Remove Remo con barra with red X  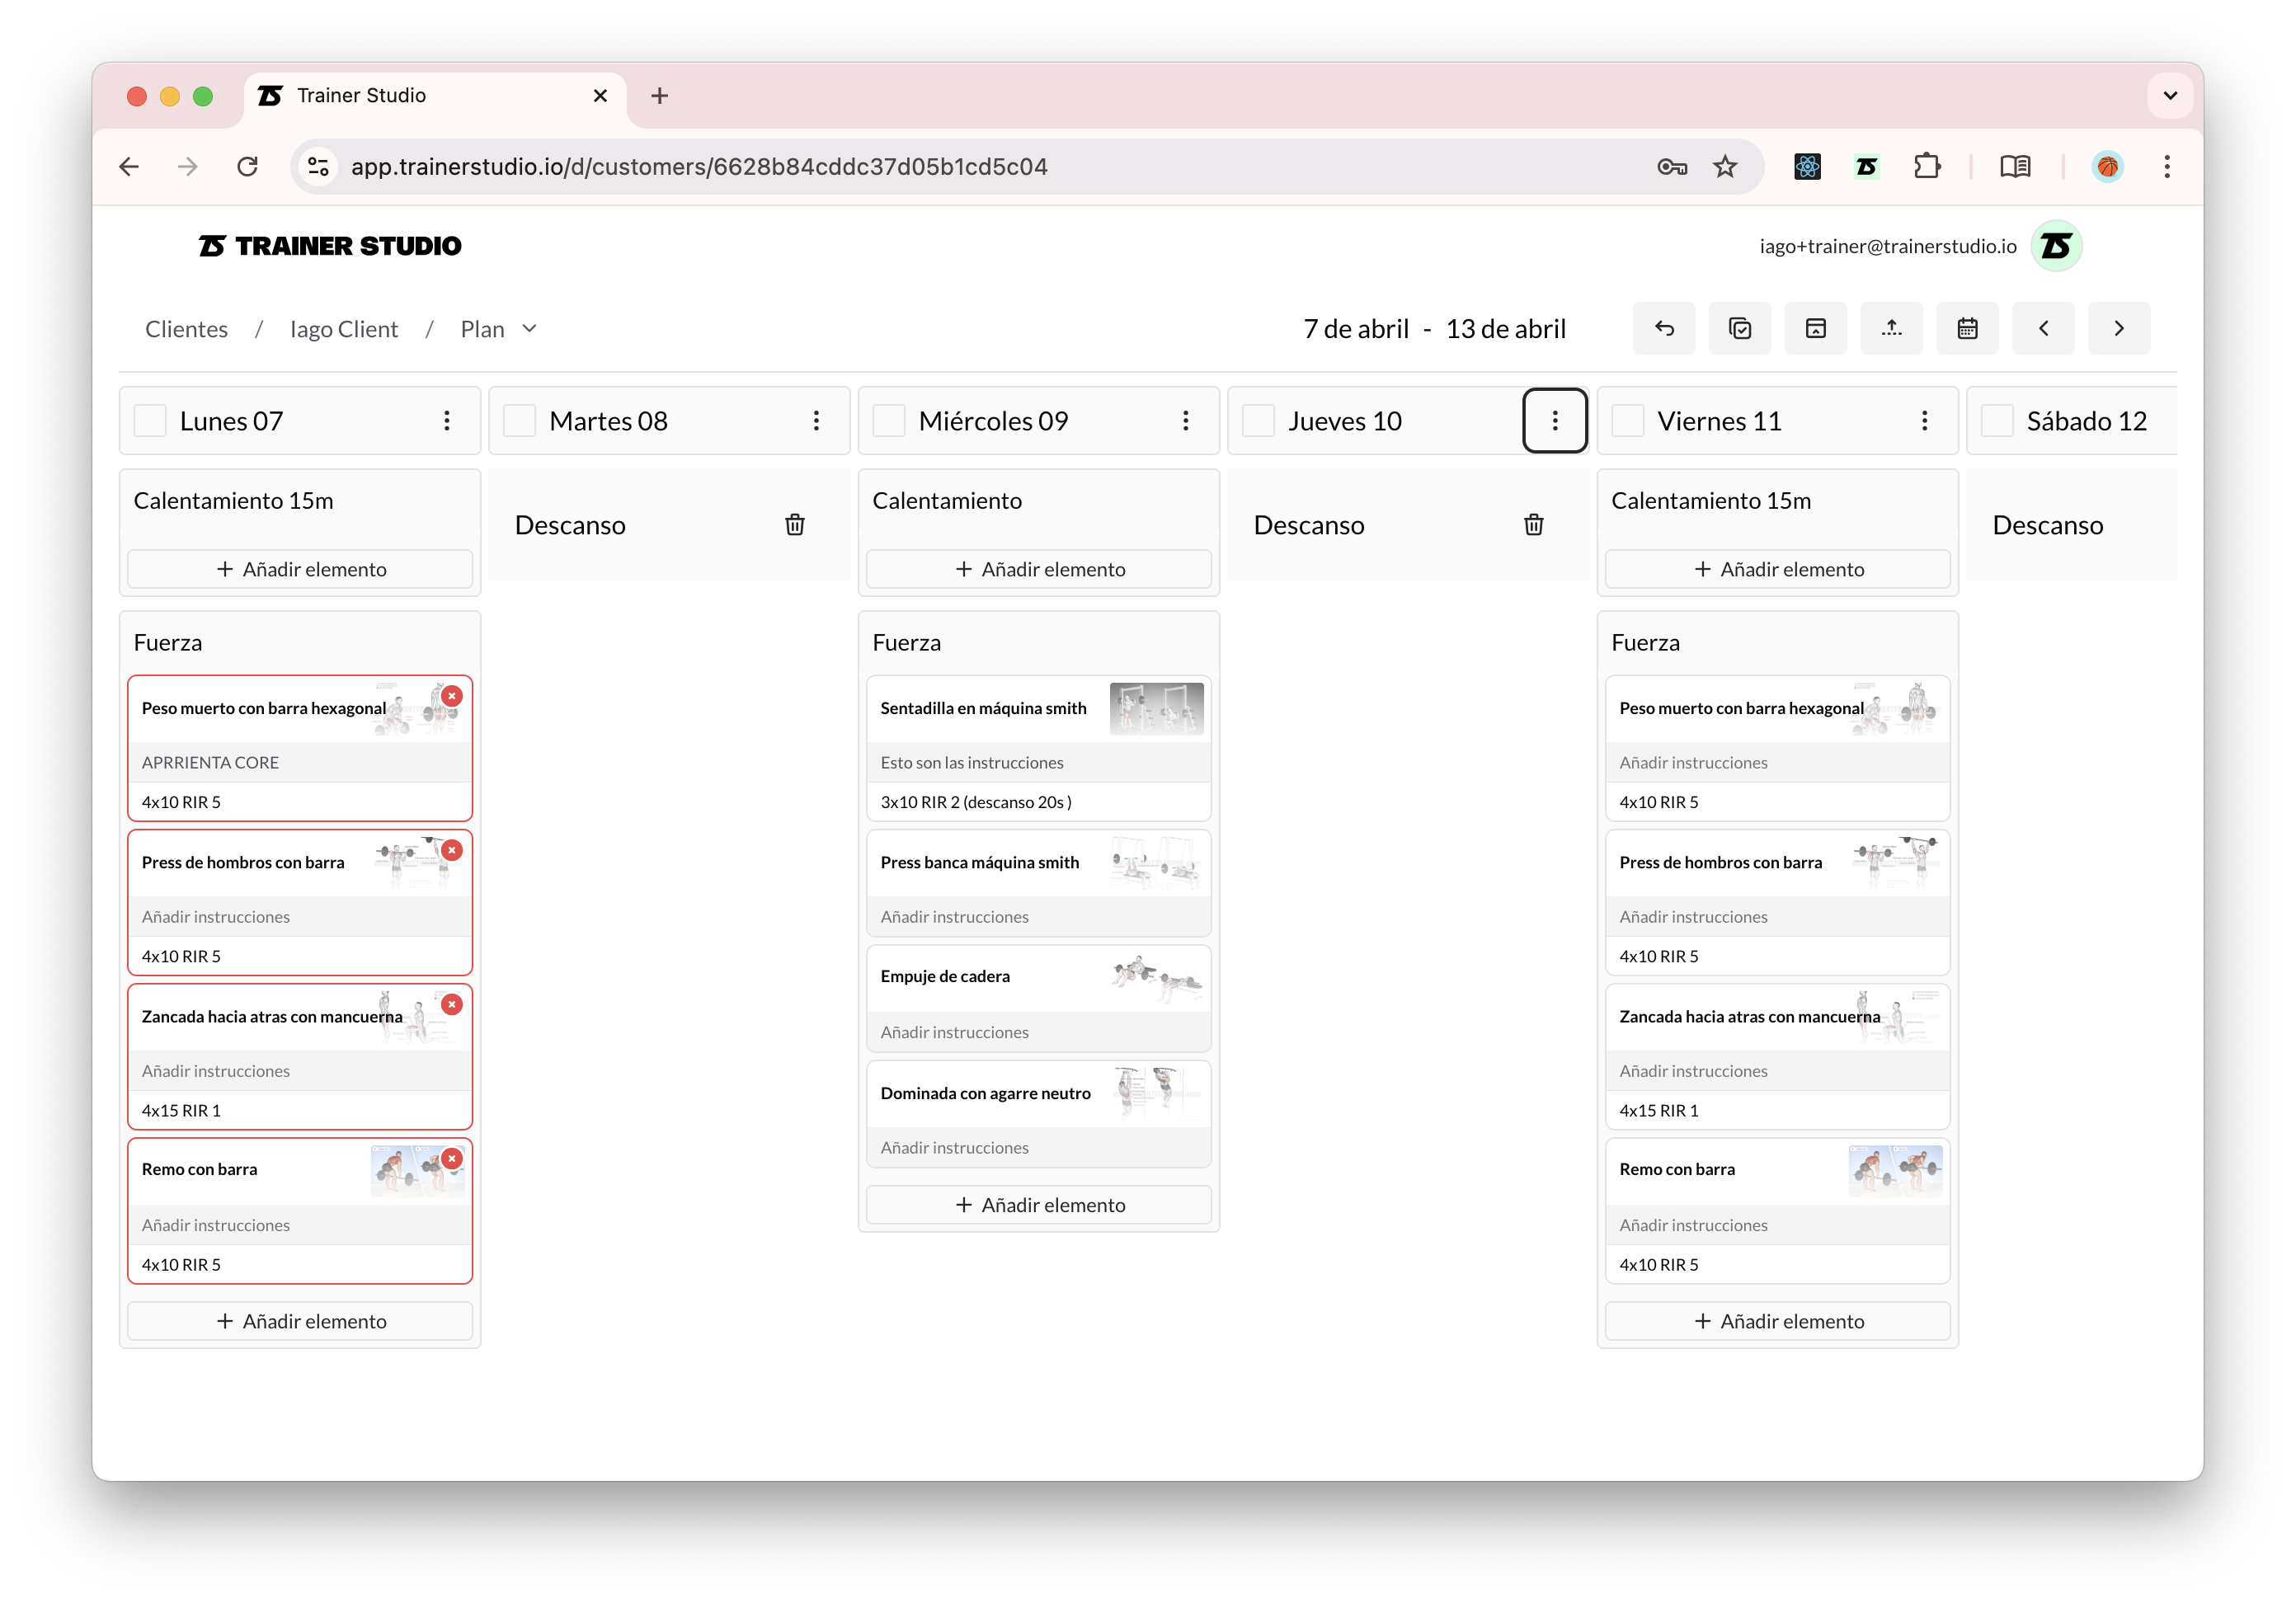[x=453, y=1158]
